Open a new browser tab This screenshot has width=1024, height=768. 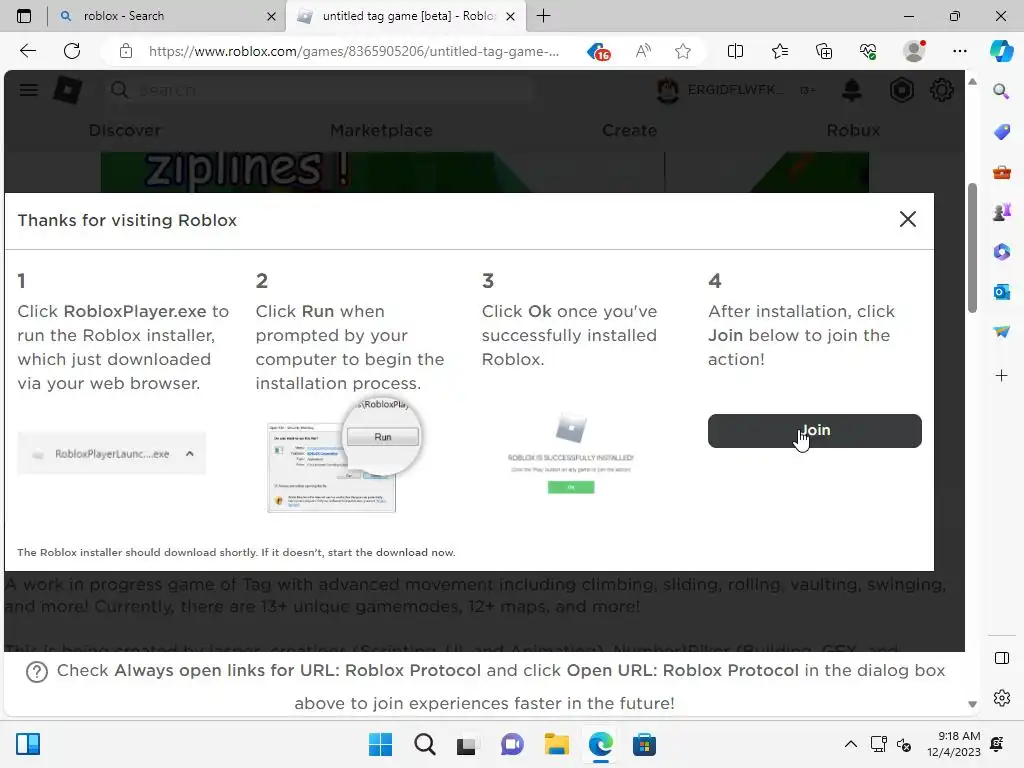pos(543,16)
